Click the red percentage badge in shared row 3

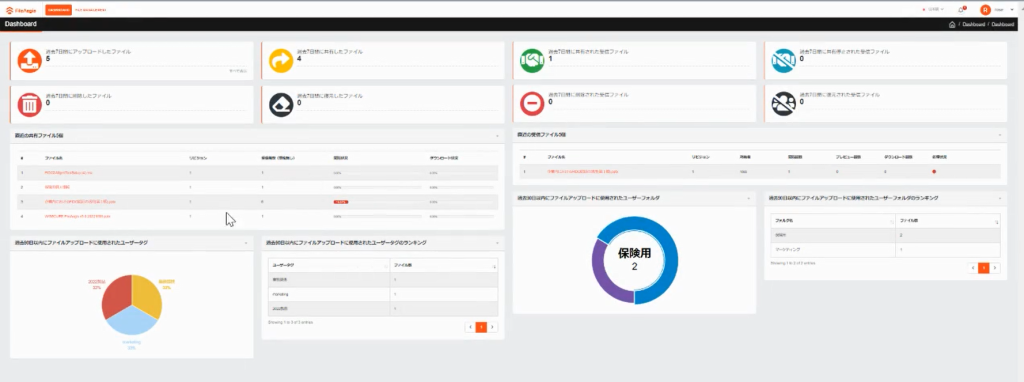coord(340,202)
